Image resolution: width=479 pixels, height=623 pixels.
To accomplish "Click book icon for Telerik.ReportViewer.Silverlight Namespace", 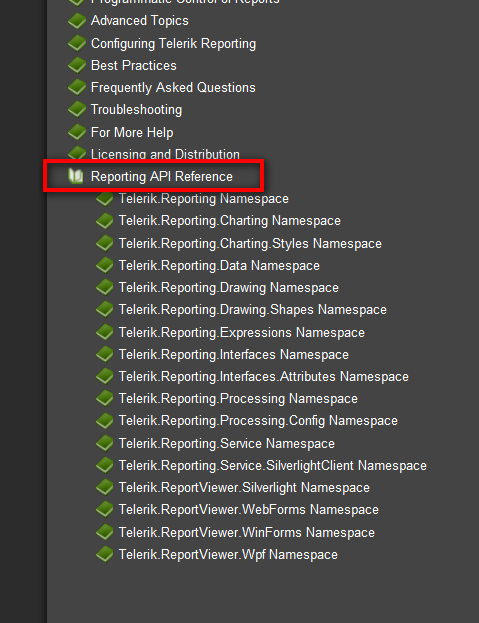I will (105, 488).
